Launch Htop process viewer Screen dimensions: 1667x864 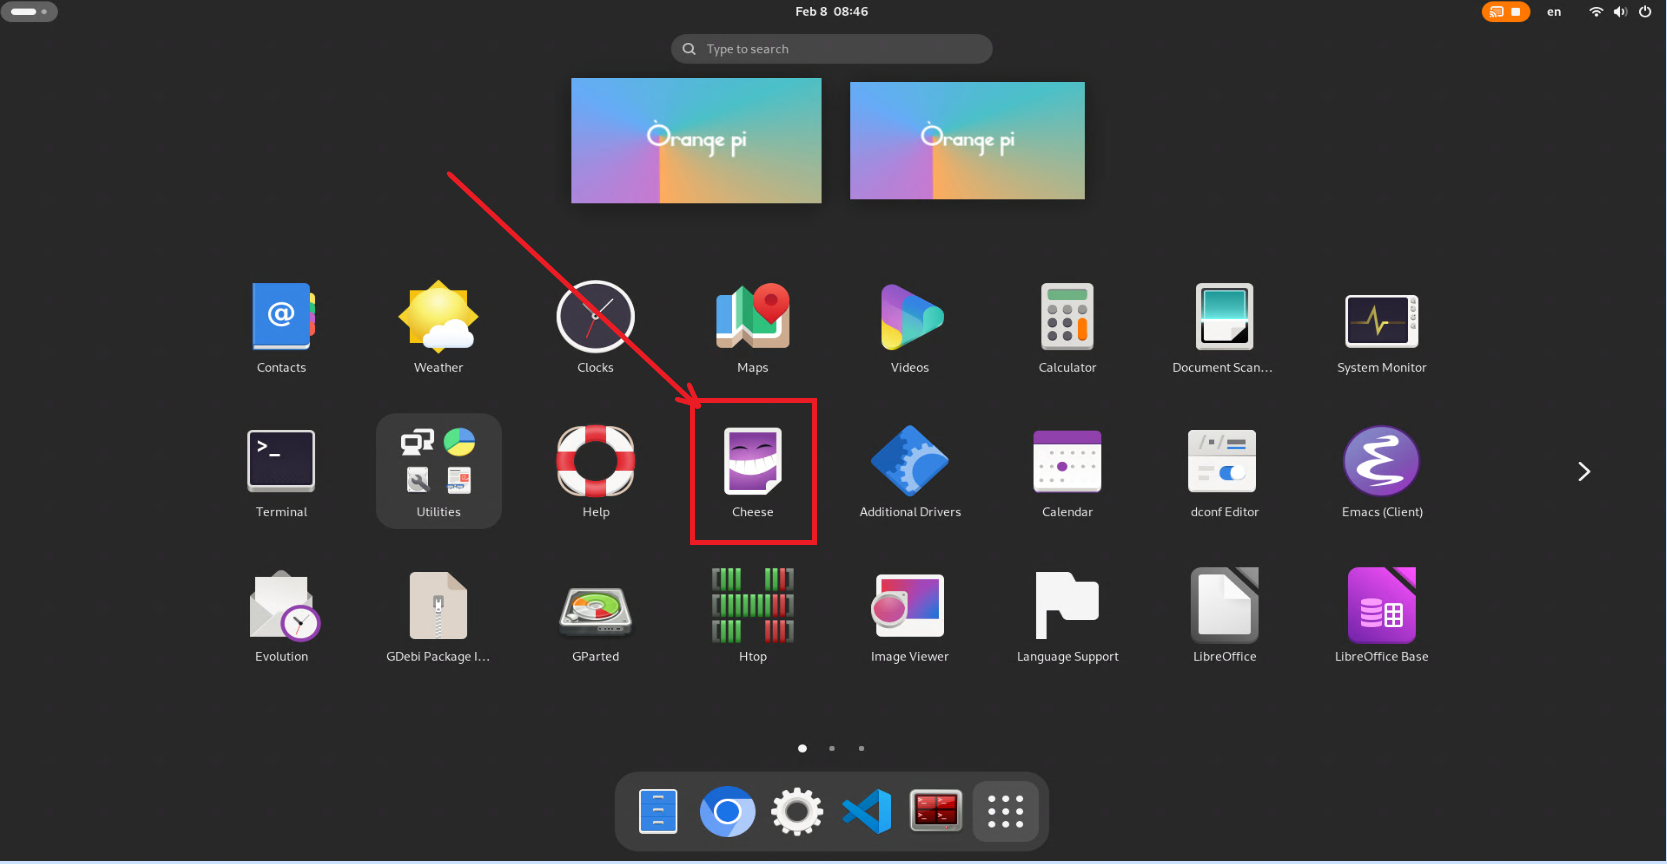752,607
